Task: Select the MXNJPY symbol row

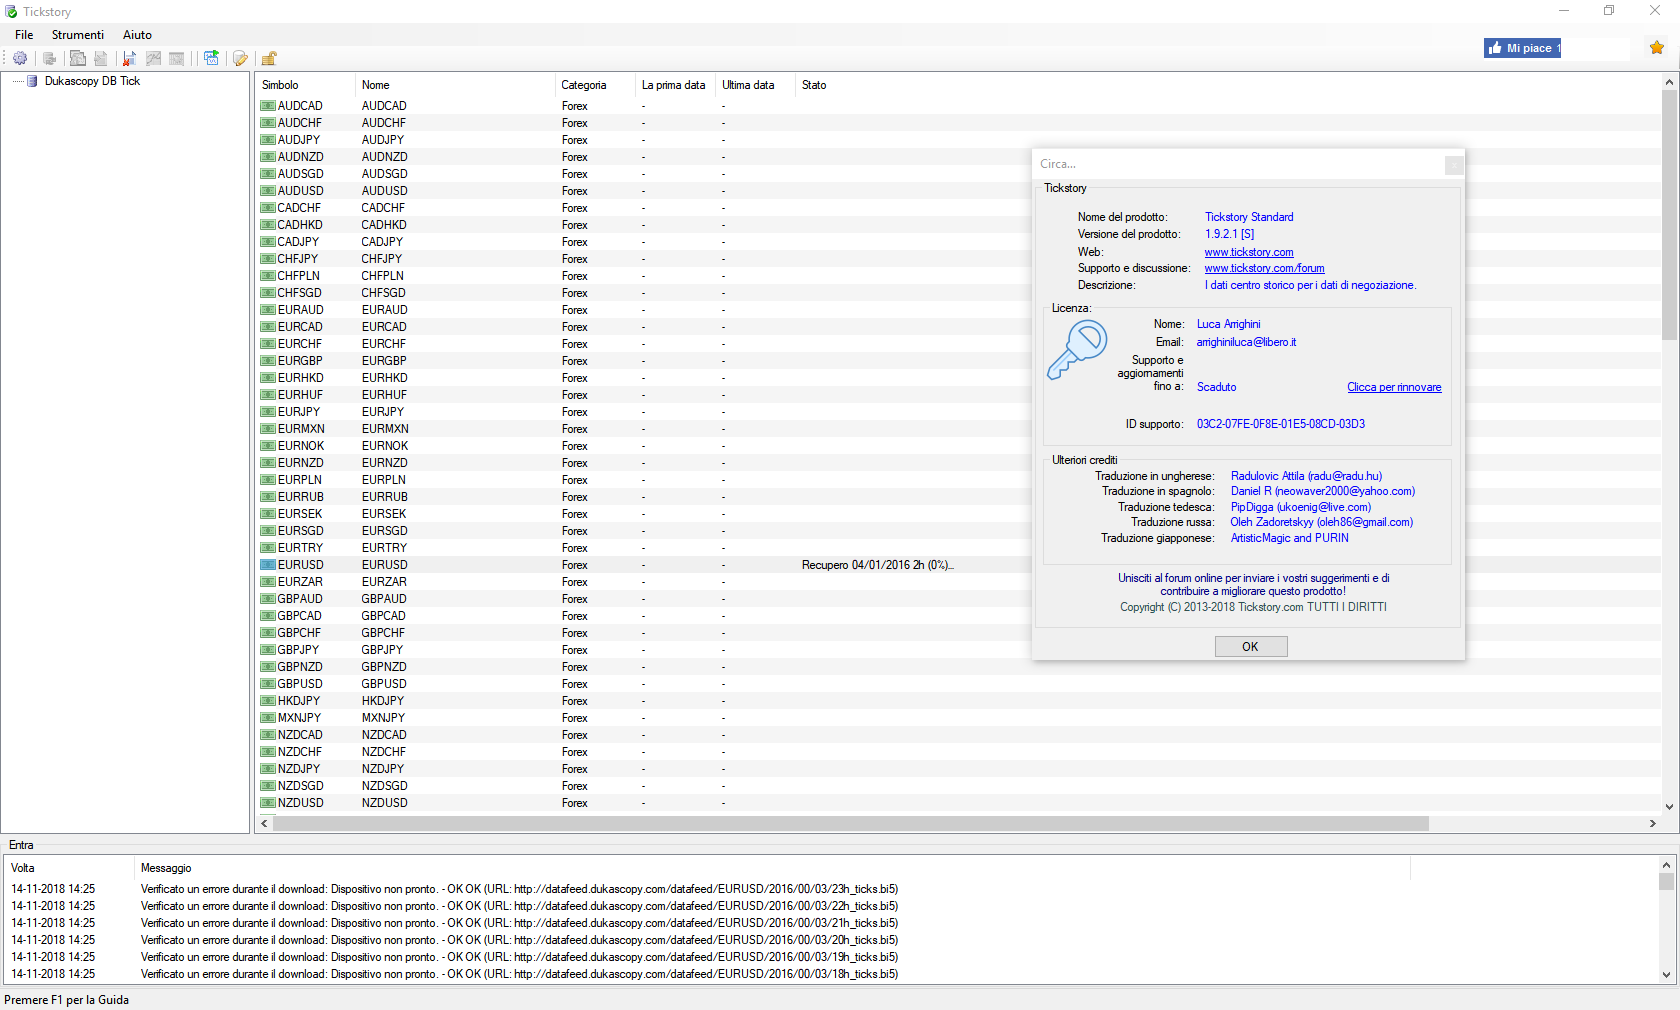Action: (958, 718)
